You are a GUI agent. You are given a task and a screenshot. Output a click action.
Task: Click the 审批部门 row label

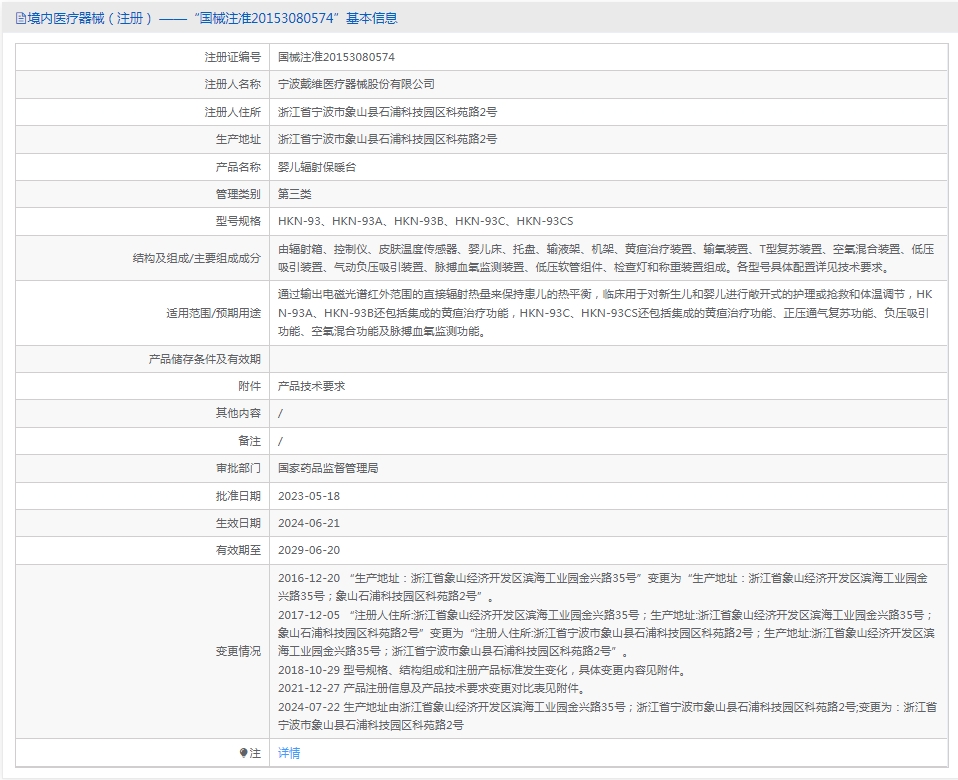pyautogui.click(x=238, y=468)
